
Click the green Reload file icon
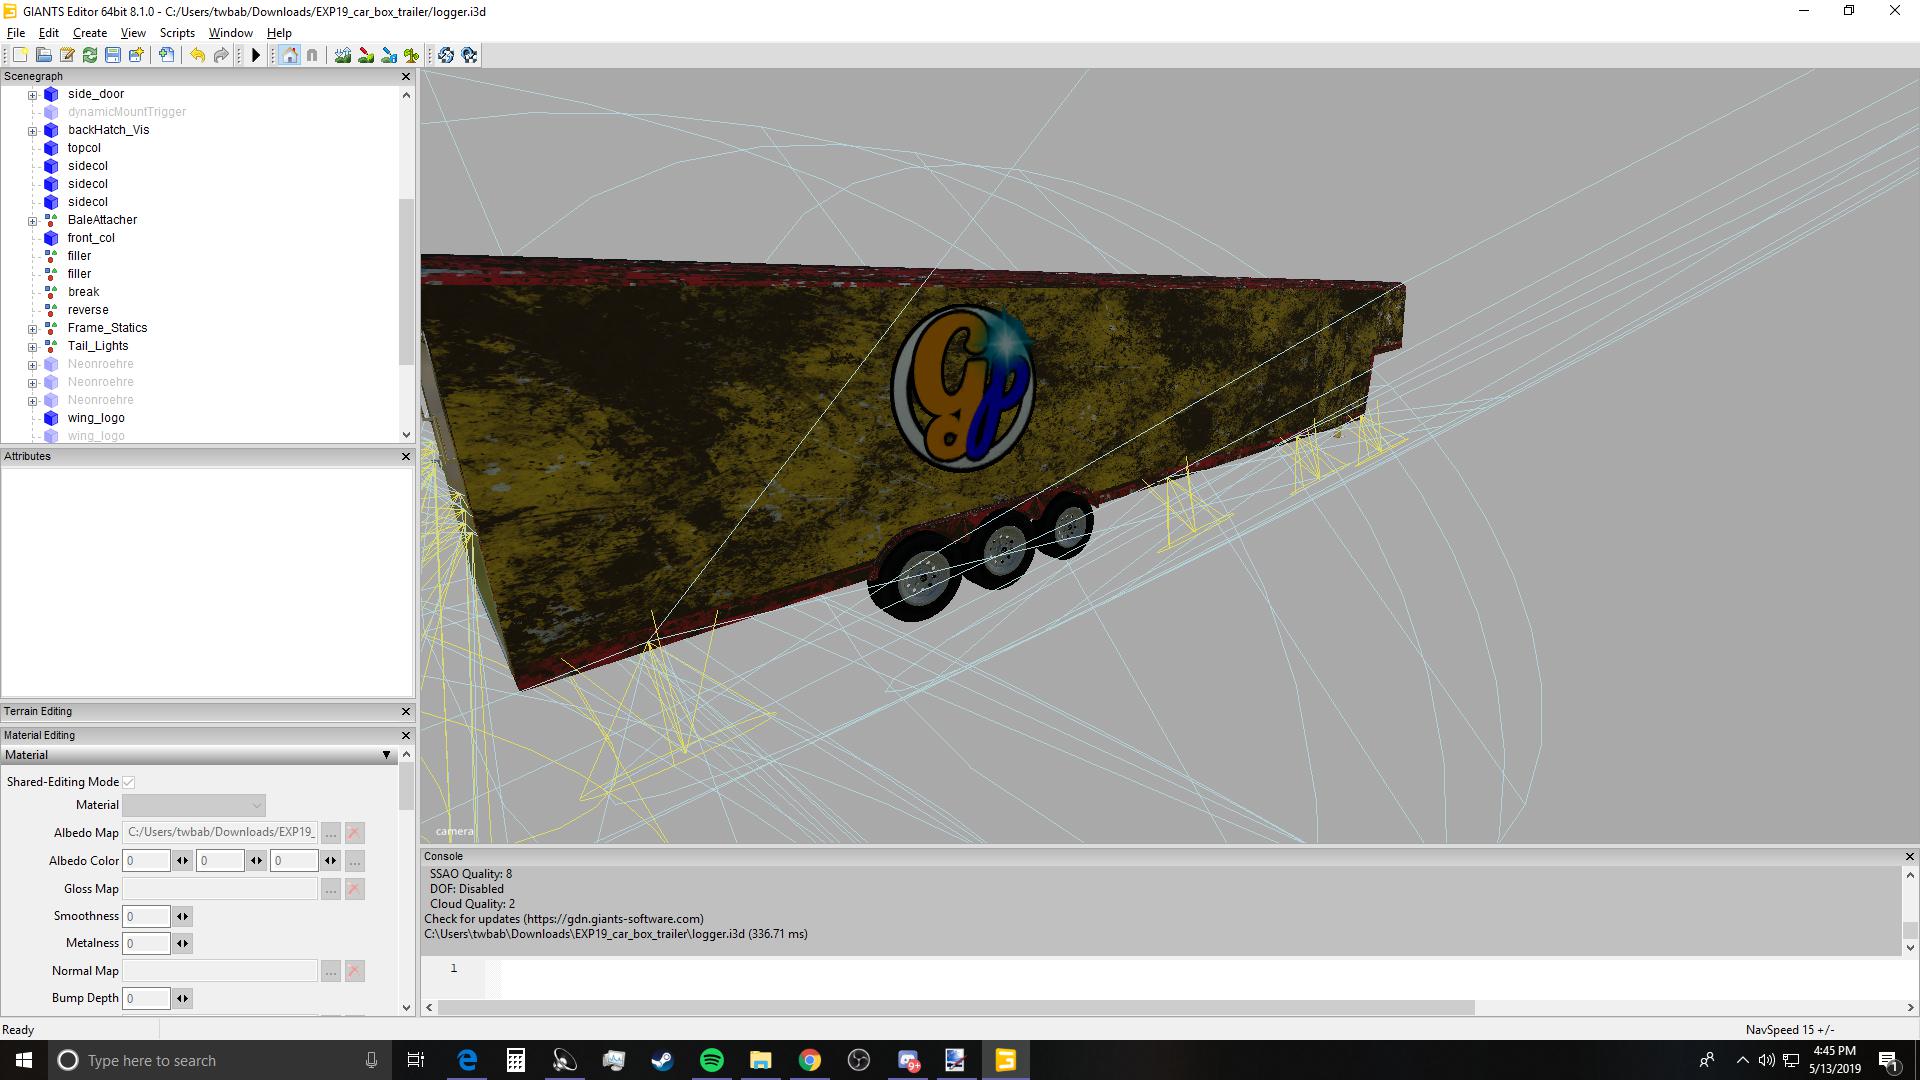click(90, 55)
